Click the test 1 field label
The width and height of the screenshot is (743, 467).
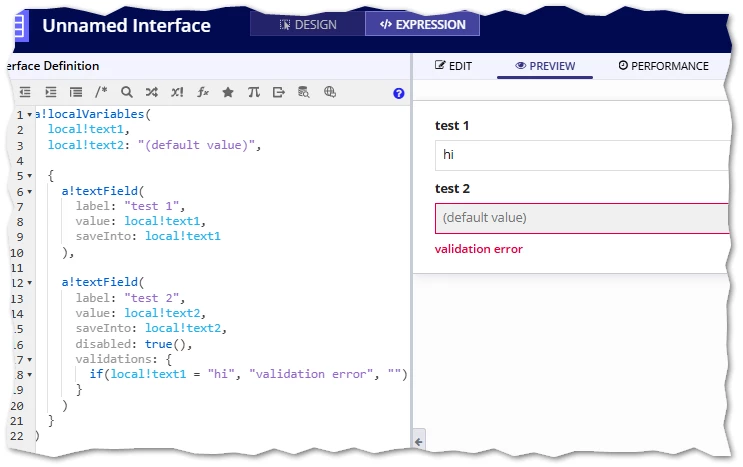[x=452, y=126]
